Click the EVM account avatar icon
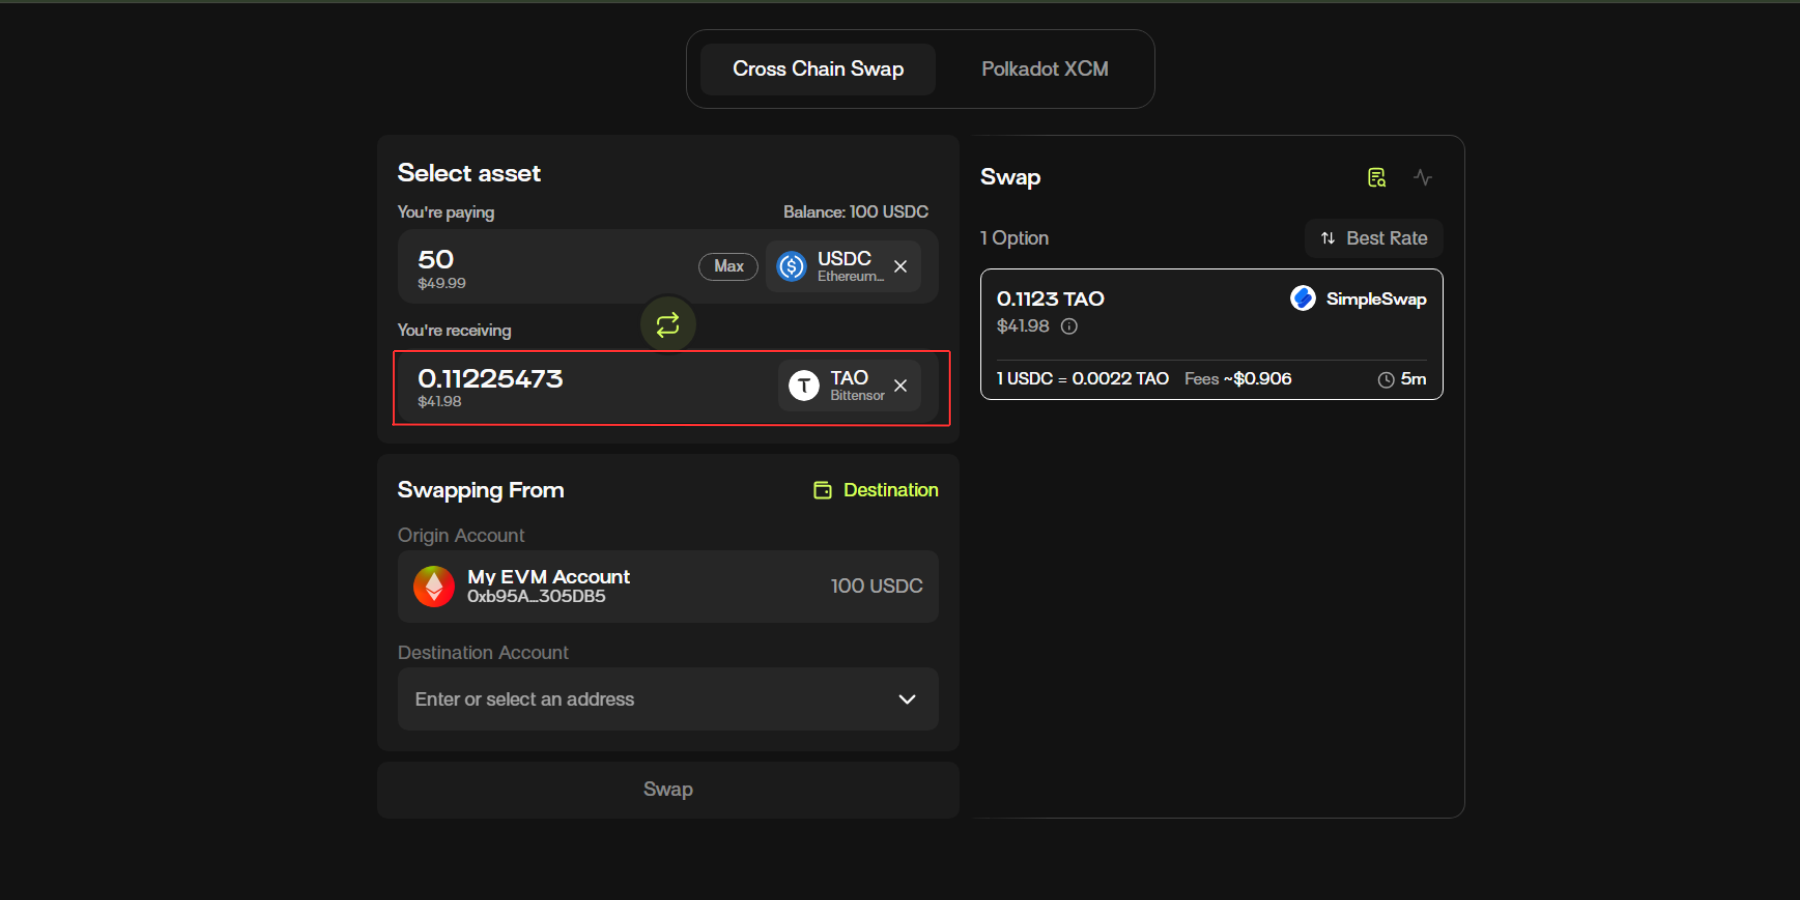The image size is (1800, 900). [434, 586]
